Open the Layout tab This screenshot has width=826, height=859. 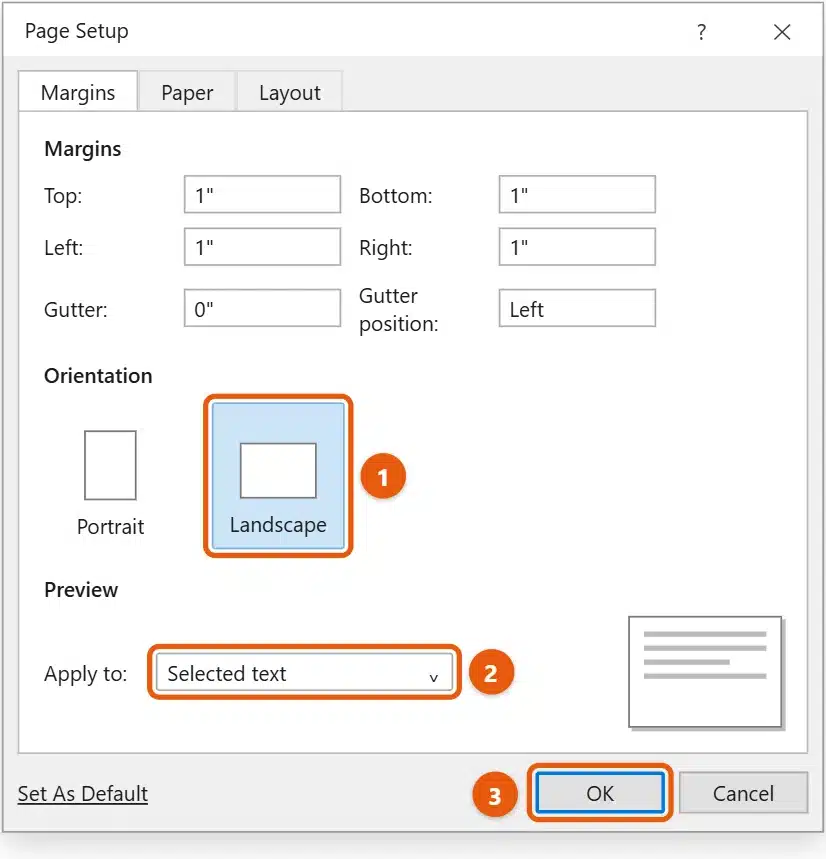(x=290, y=92)
